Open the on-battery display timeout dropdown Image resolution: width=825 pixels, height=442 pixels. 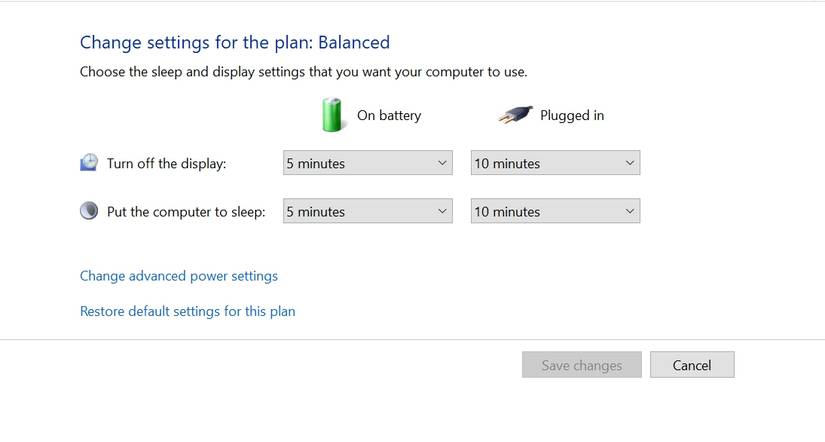367,163
